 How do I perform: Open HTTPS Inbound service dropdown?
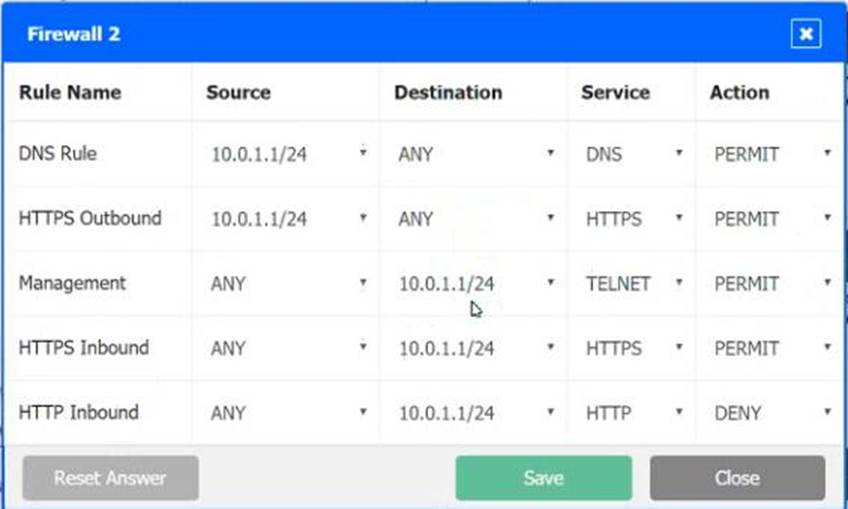634,348
